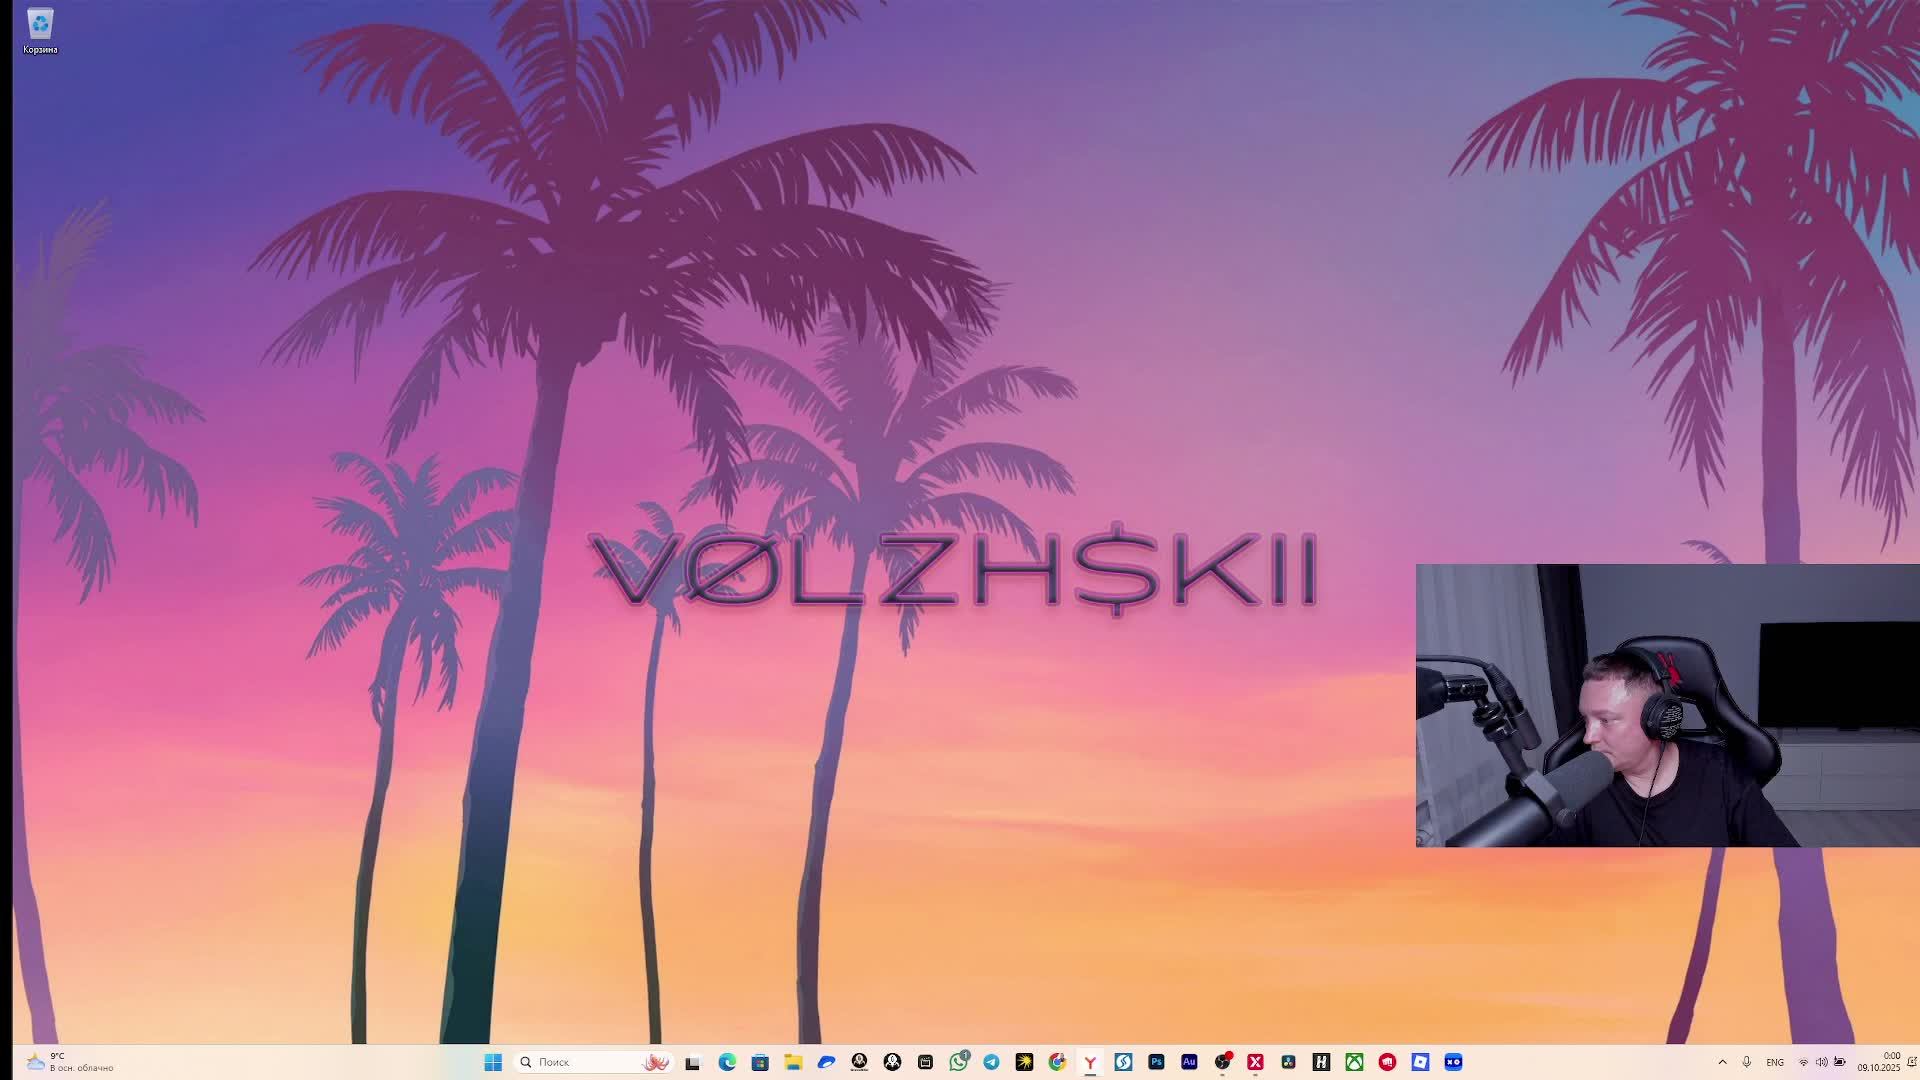Click the Поиск search field
This screenshot has width=1920, height=1080.
pos(580,1062)
